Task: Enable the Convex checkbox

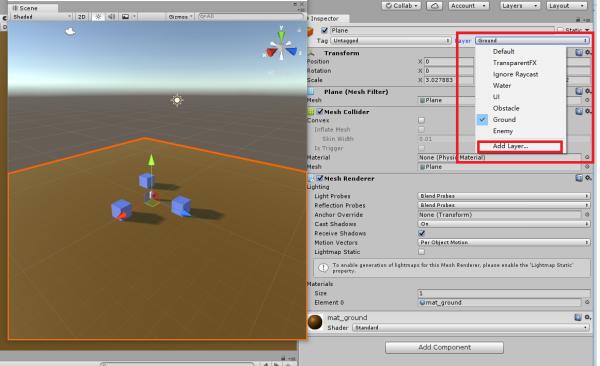Action: 421,120
